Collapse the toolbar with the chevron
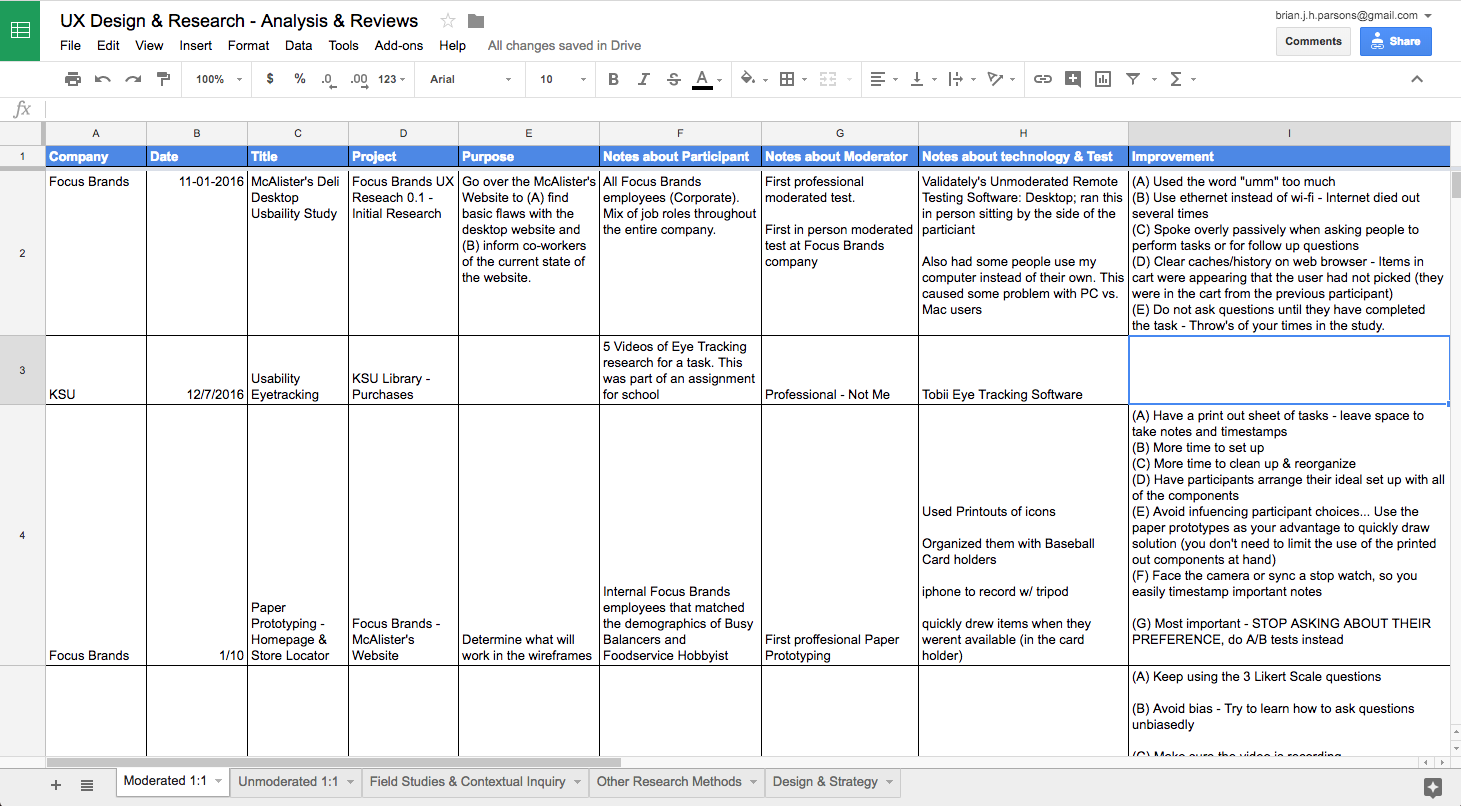The image size is (1461, 806). [x=1417, y=79]
